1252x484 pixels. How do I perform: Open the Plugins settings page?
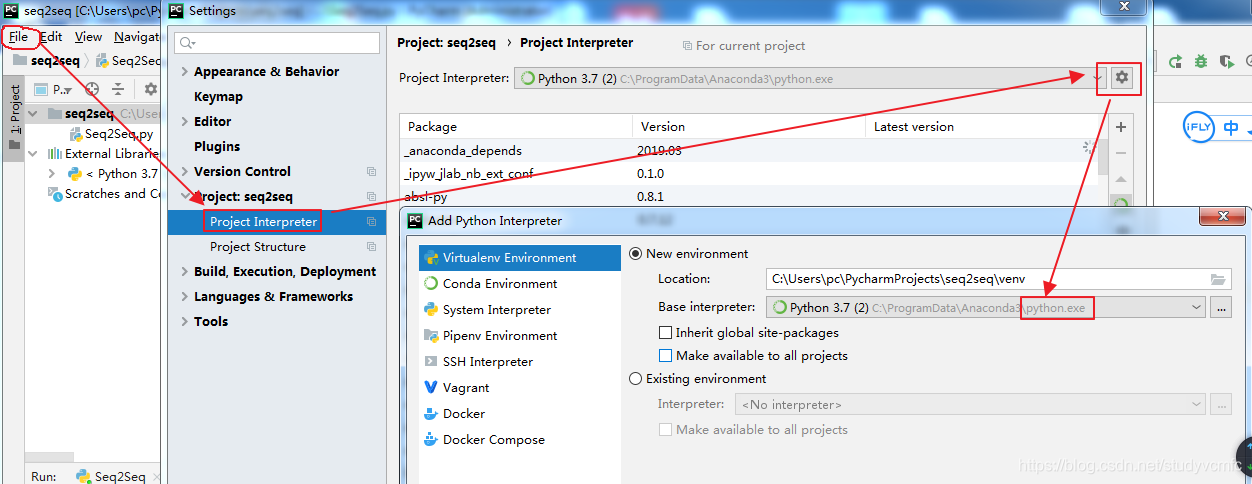(x=217, y=147)
